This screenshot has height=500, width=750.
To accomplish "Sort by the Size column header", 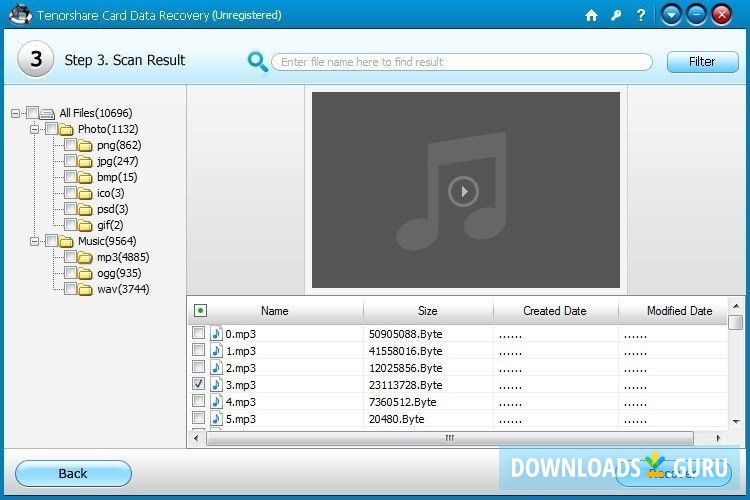I will pyautogui.click(x=428, y=311).
